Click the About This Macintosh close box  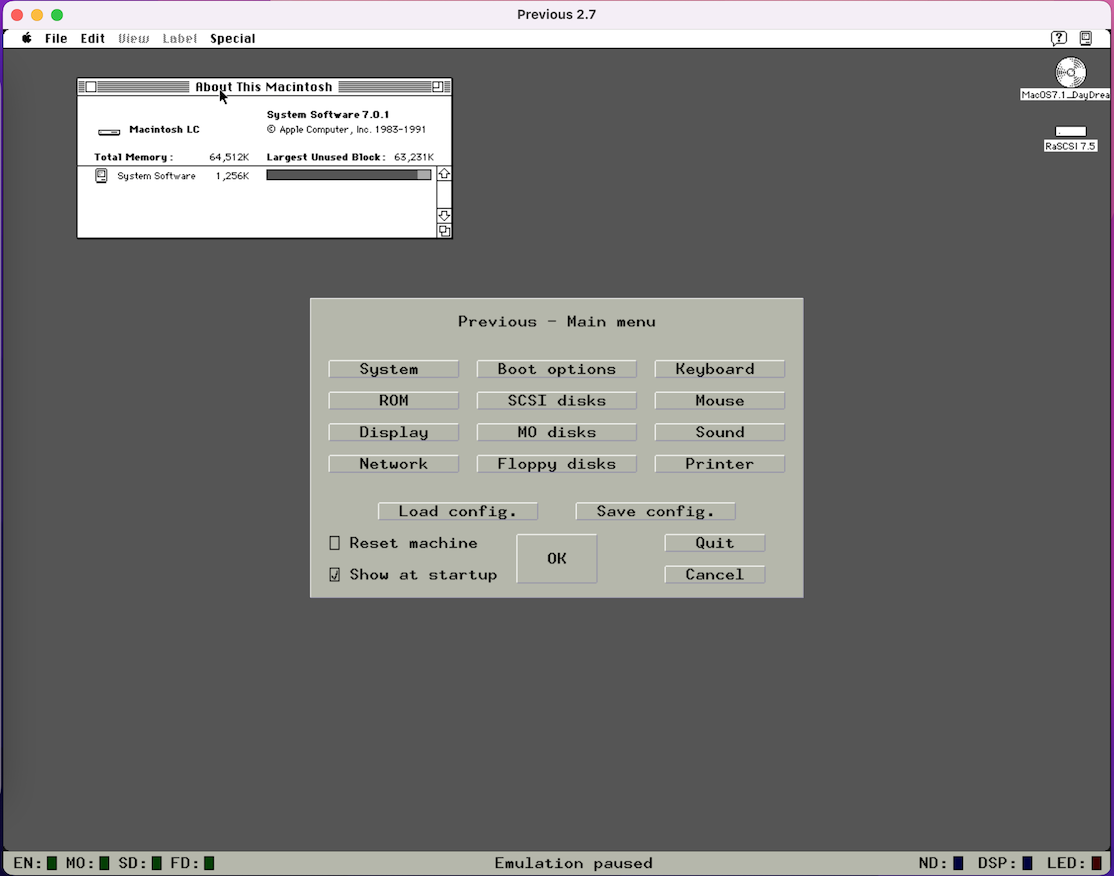91,87
